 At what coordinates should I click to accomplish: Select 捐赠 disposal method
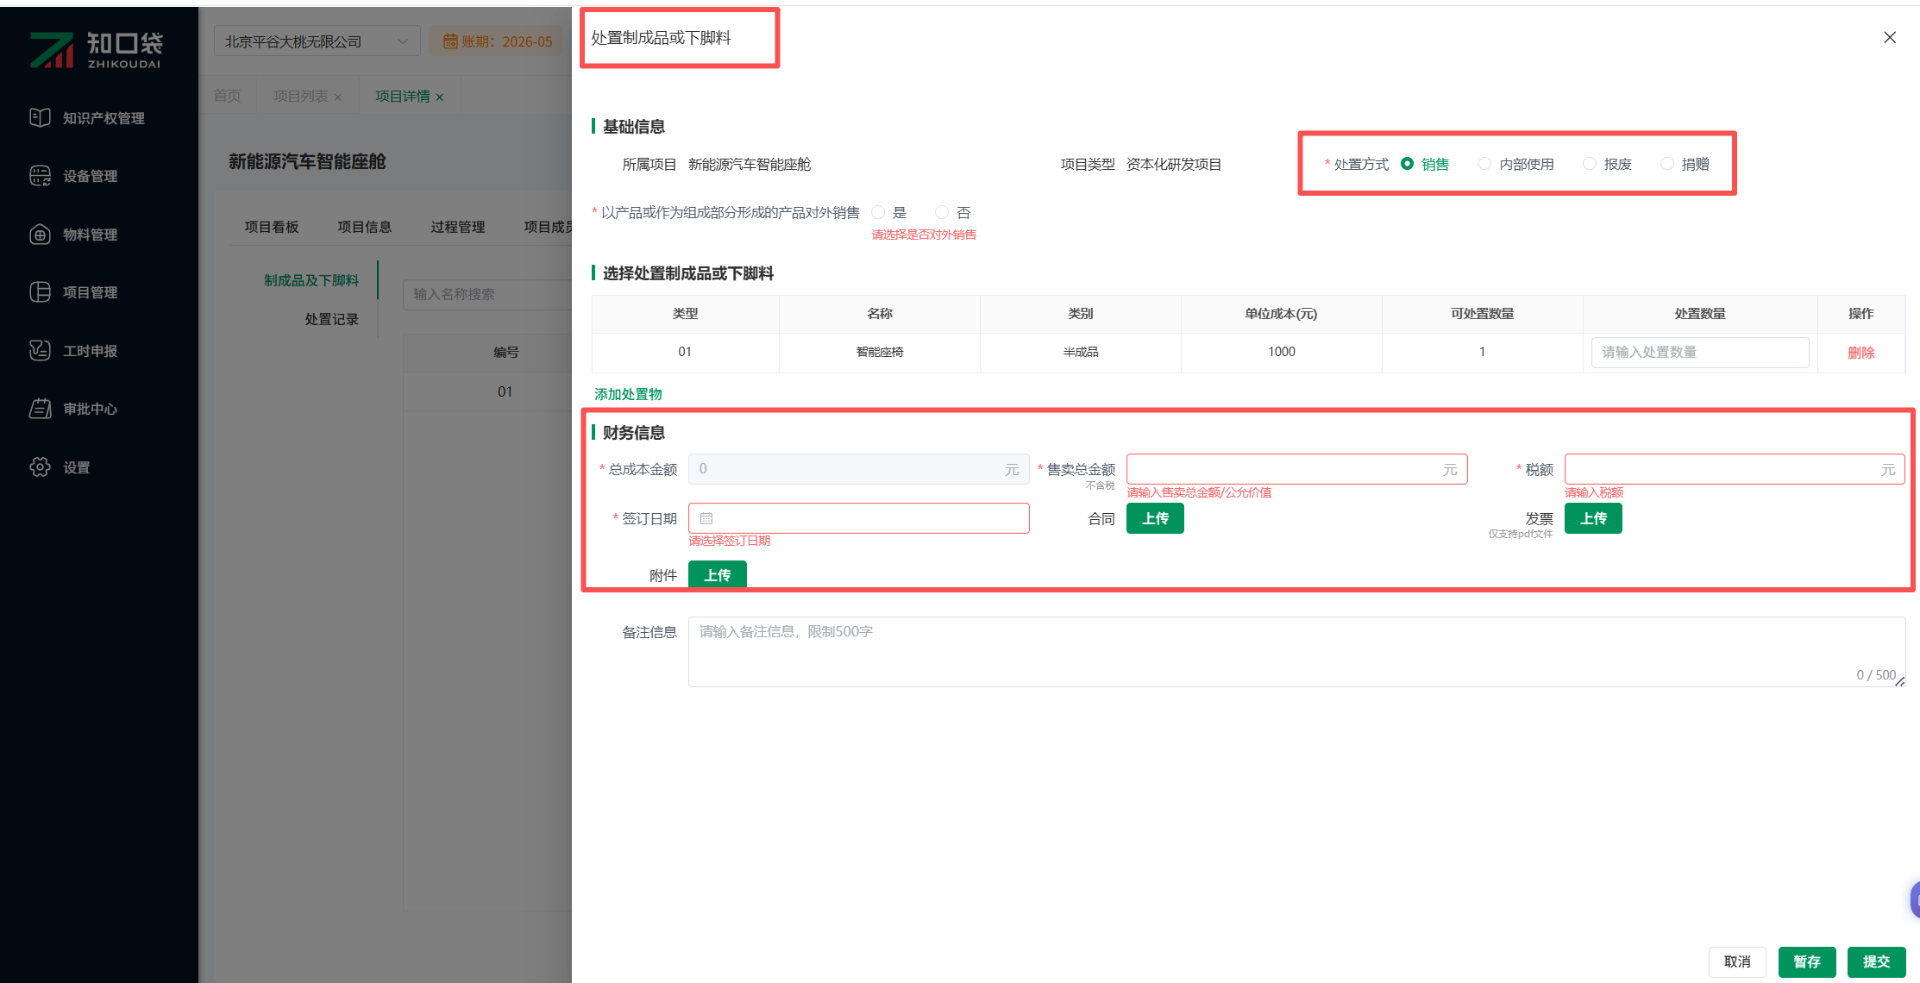1667,164
